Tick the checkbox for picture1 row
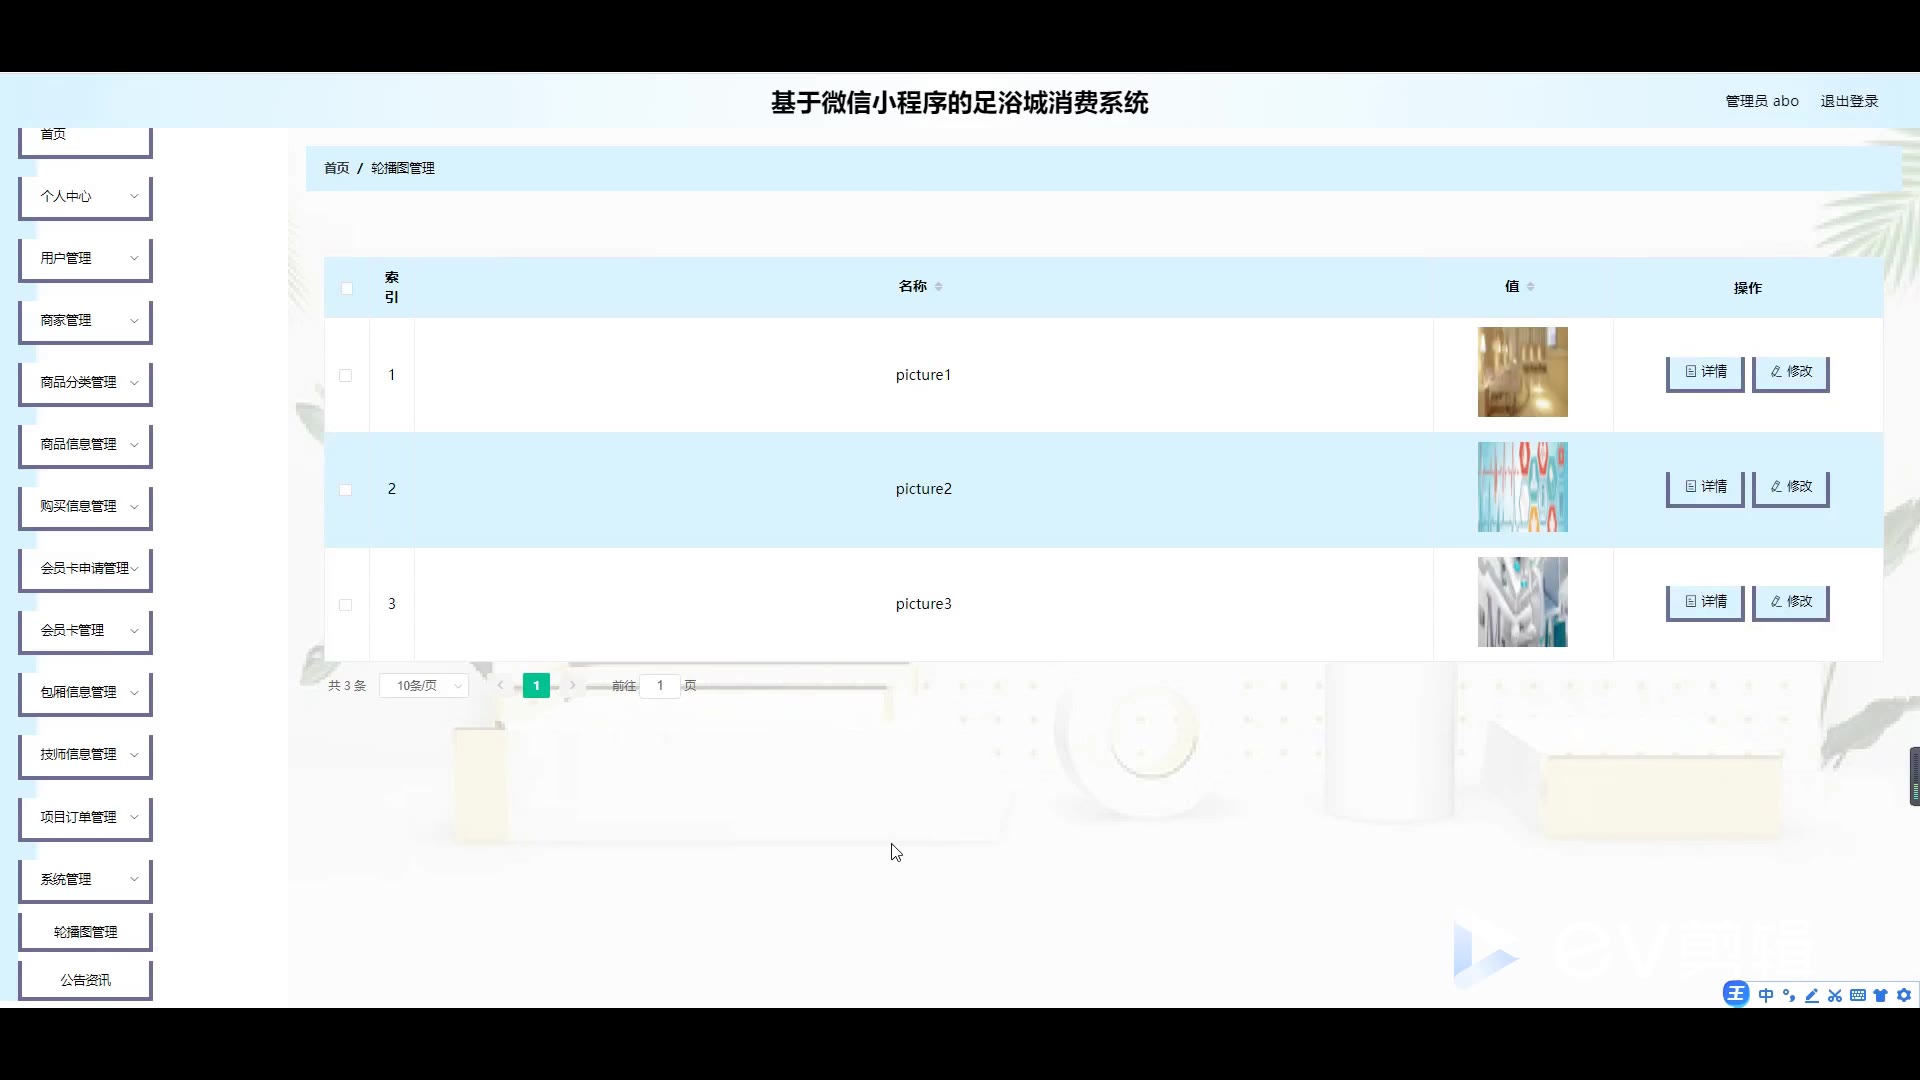This screenshot has height=1080, width=1920. (x=345, y=376)
